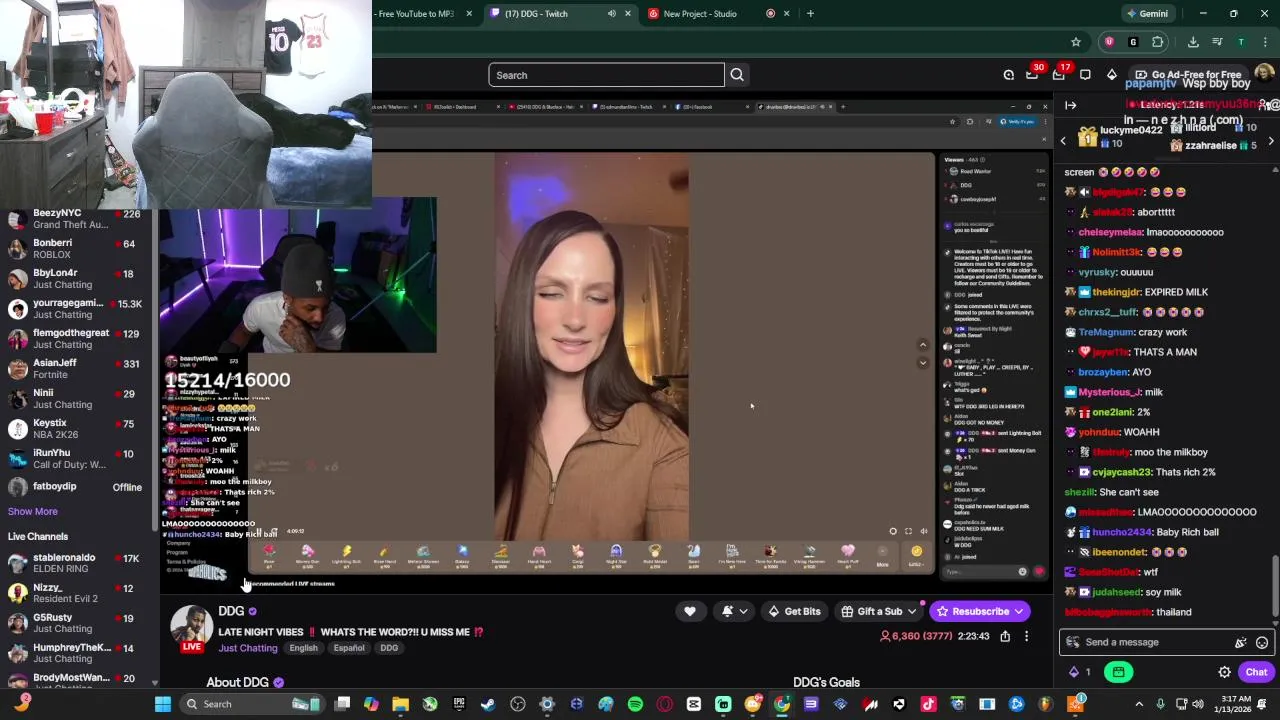Click the Prime loot crown icon with 17 badge
1280x720 pixels.
click(x=1059, y=75)
